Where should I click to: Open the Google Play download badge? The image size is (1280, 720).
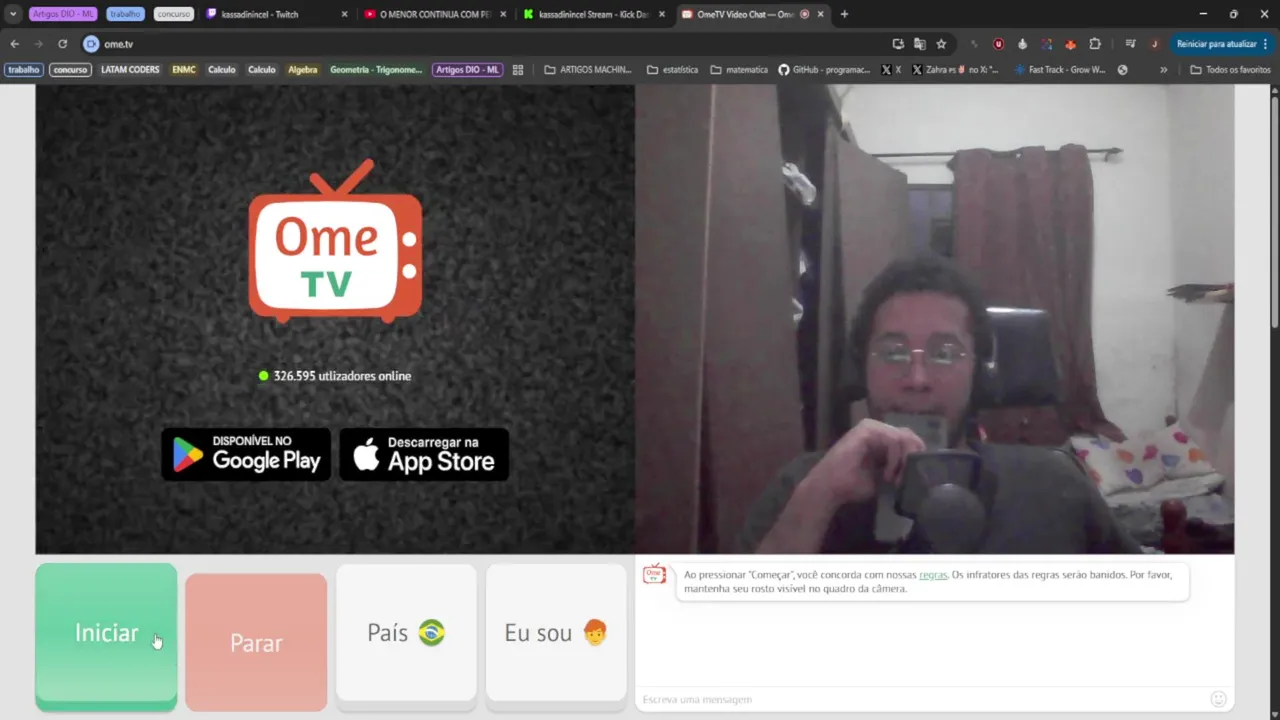pyautogui.click(x=246, y=454)
